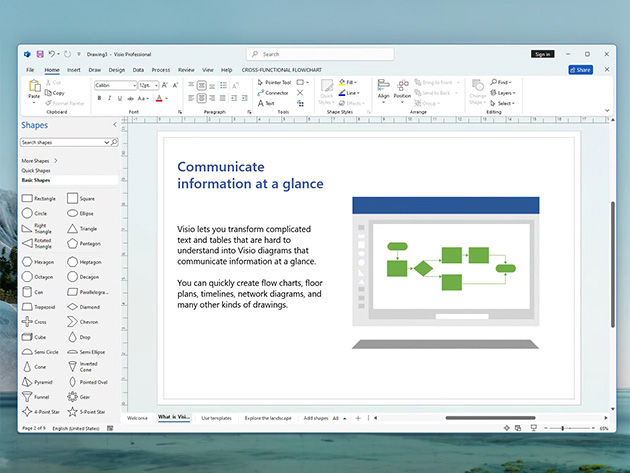Switch to Use templates page tab
Viewport: 630px width, 473px height.
click(x=216, y=417)
